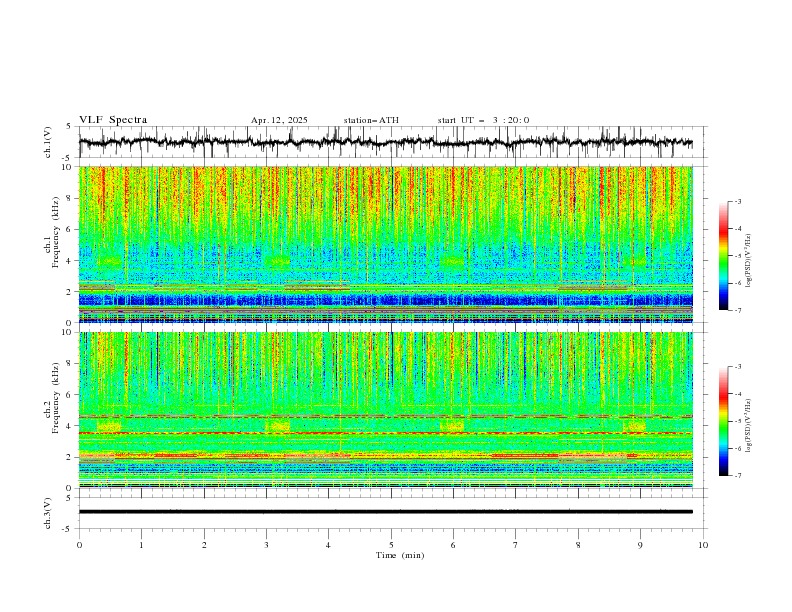Click the 'start UT = 3:20:0' text

(x=483, y=120)
